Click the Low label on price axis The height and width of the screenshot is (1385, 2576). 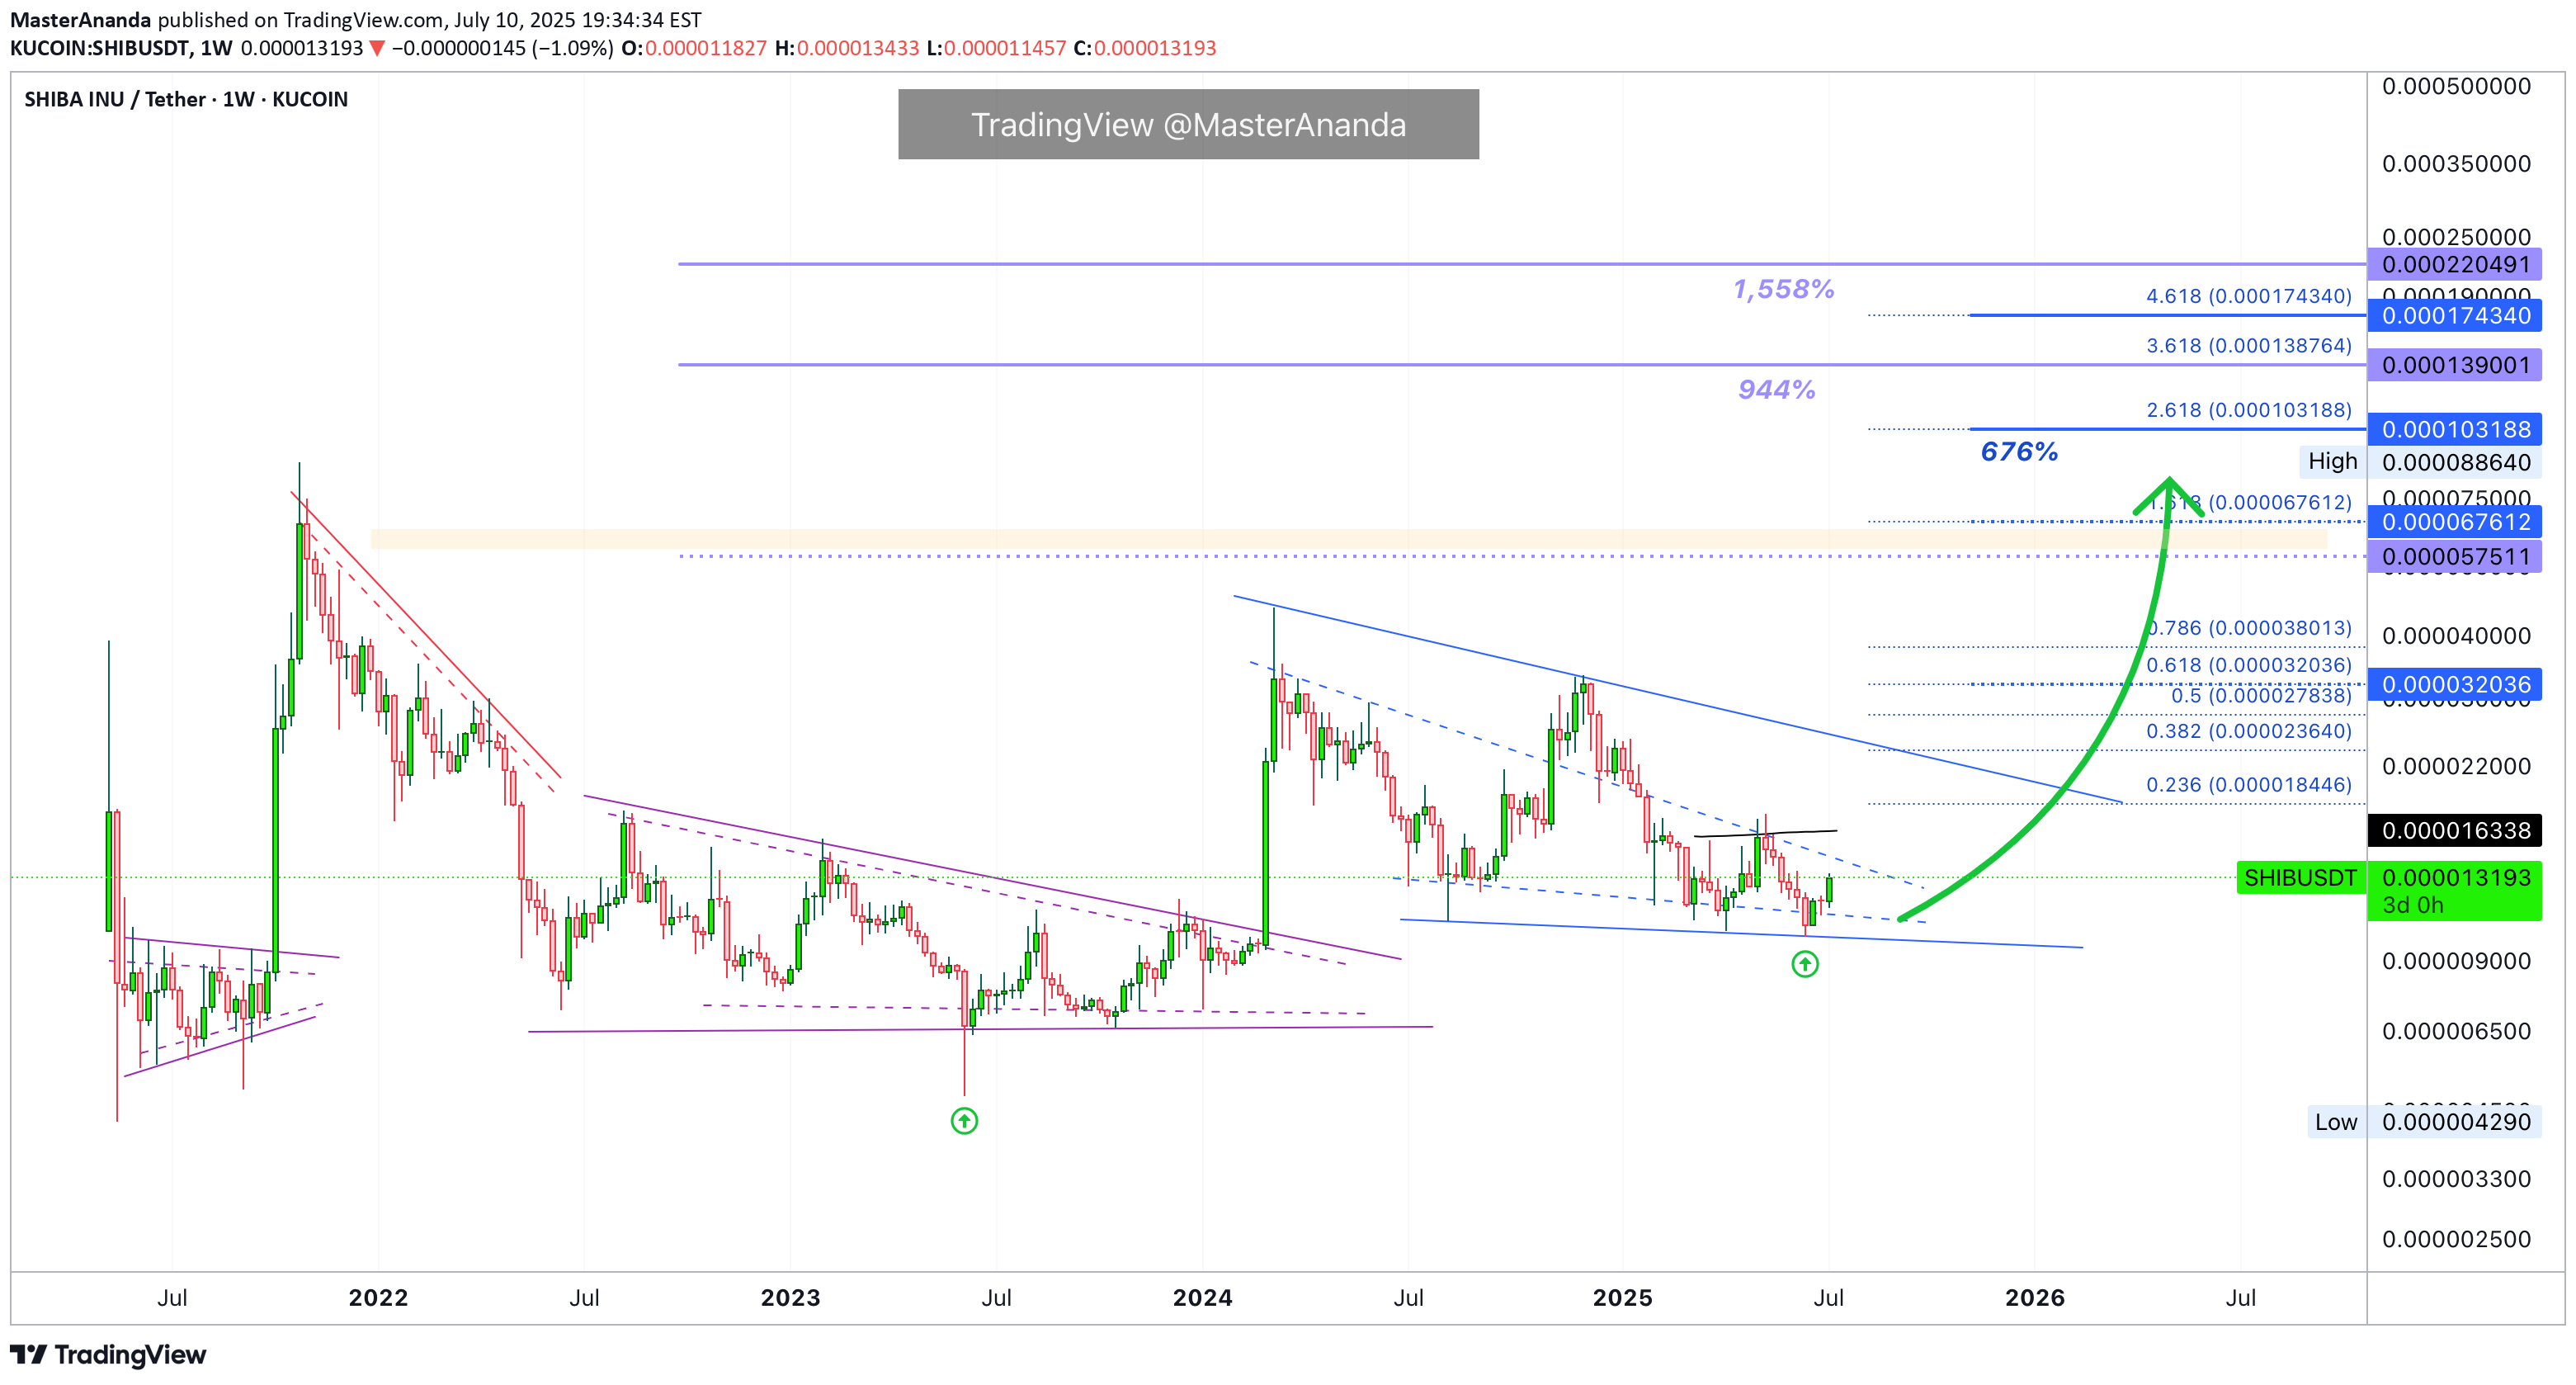click(x=2336, y=1122)
